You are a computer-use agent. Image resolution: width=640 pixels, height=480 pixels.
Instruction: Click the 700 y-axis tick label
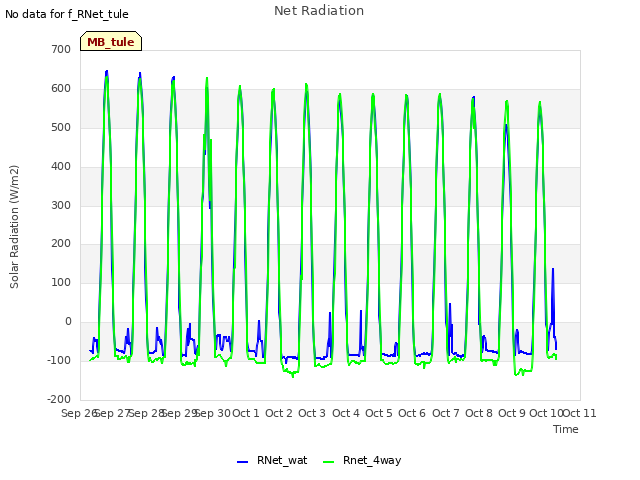coord(61,49)
